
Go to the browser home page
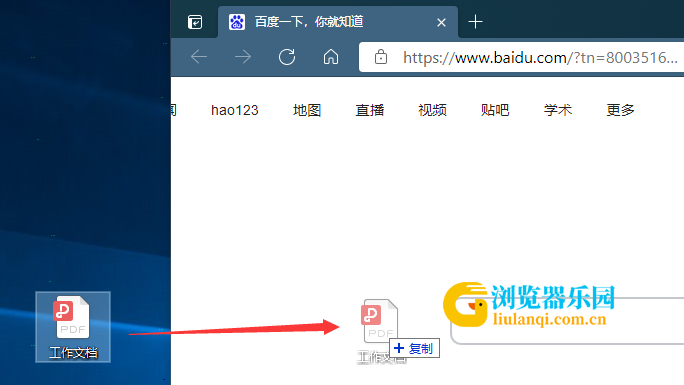331,57
